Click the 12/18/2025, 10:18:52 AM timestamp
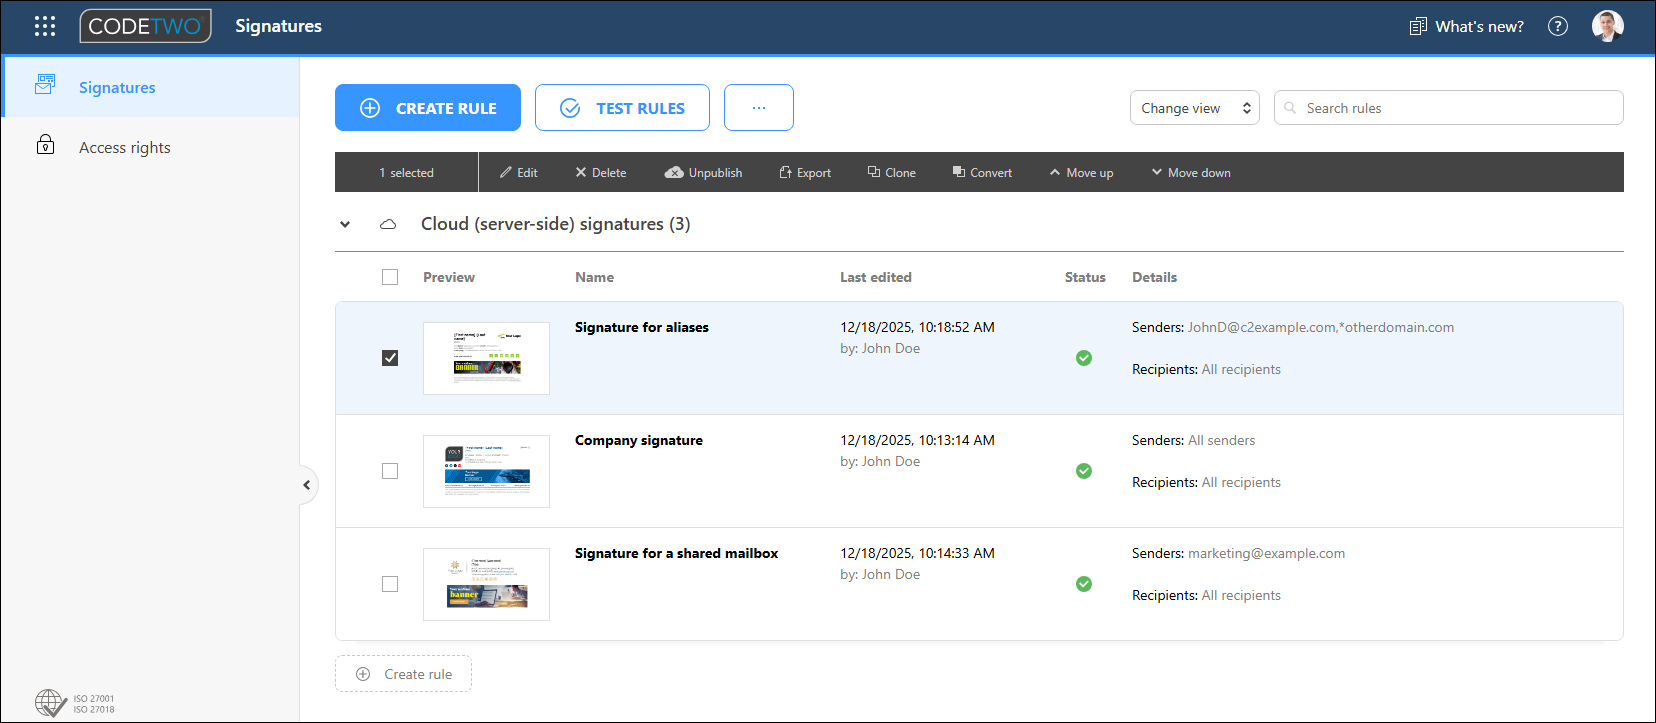This screenshot has height=723, width=1656. pyautogui.click(x=917, y=327)
